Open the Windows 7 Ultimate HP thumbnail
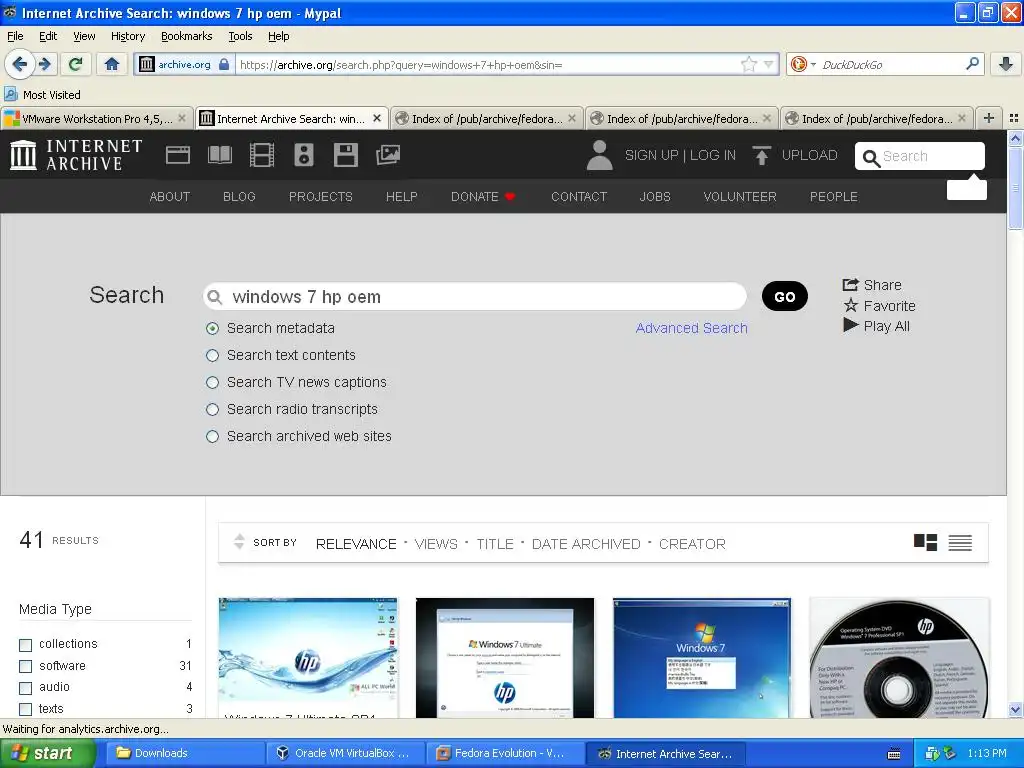The width and height of the screenshot is (1024, 768). pos(505,658)
